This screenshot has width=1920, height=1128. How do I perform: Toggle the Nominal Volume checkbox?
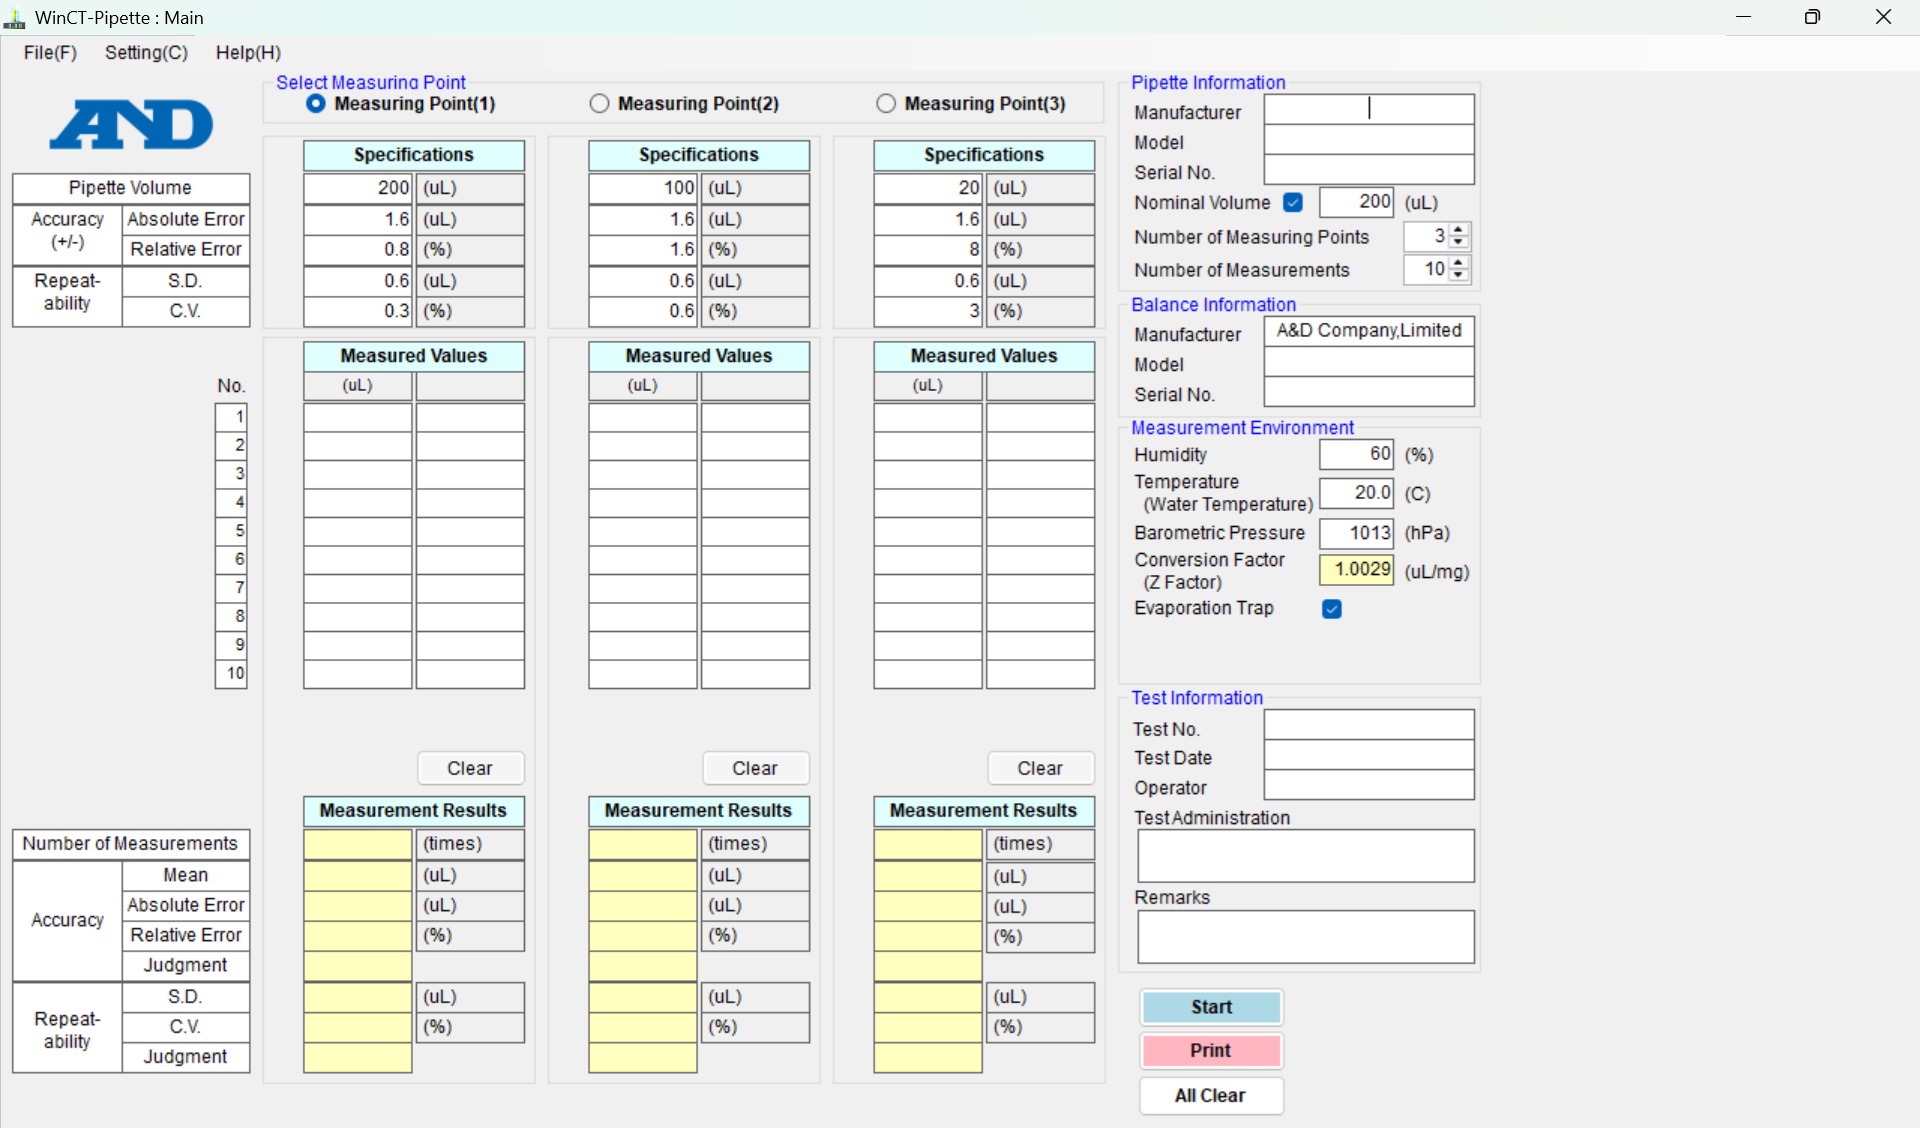1293,203
